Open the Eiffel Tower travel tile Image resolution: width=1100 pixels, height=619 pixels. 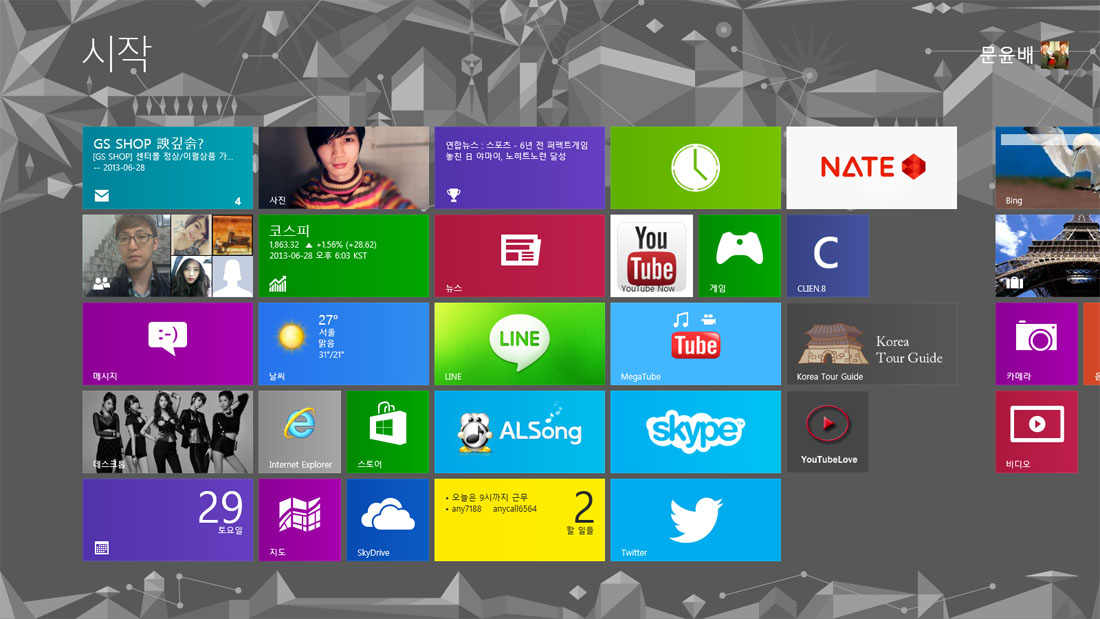coord(1047,255)
